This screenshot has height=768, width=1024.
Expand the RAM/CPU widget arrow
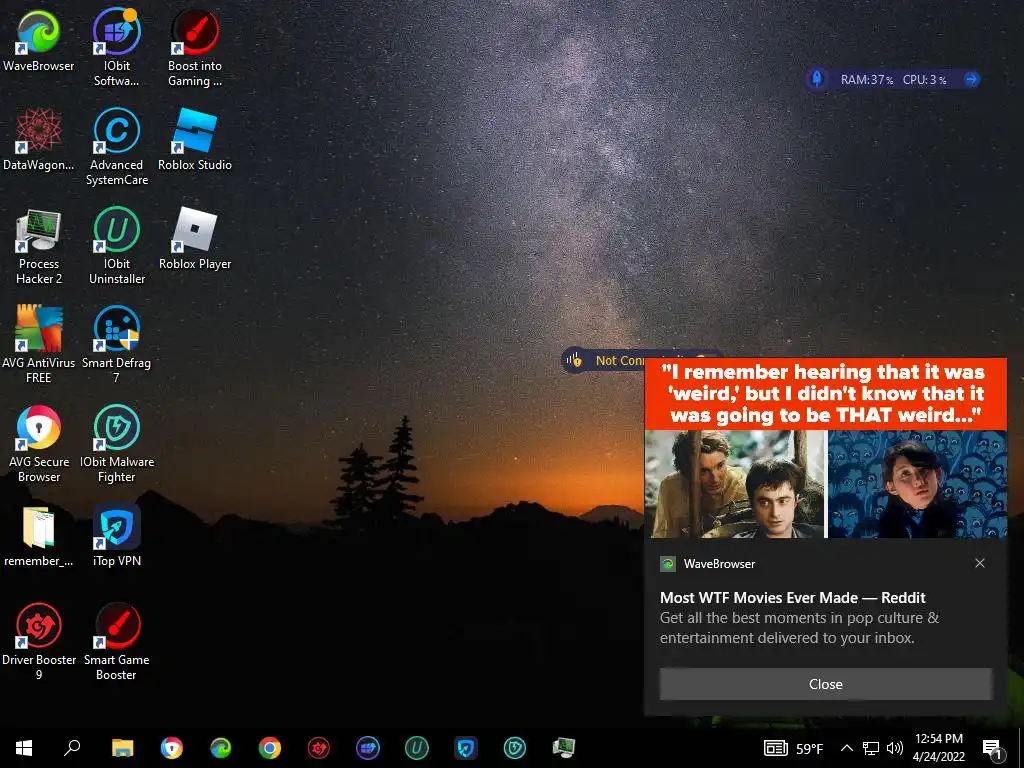tap(971, 79)
